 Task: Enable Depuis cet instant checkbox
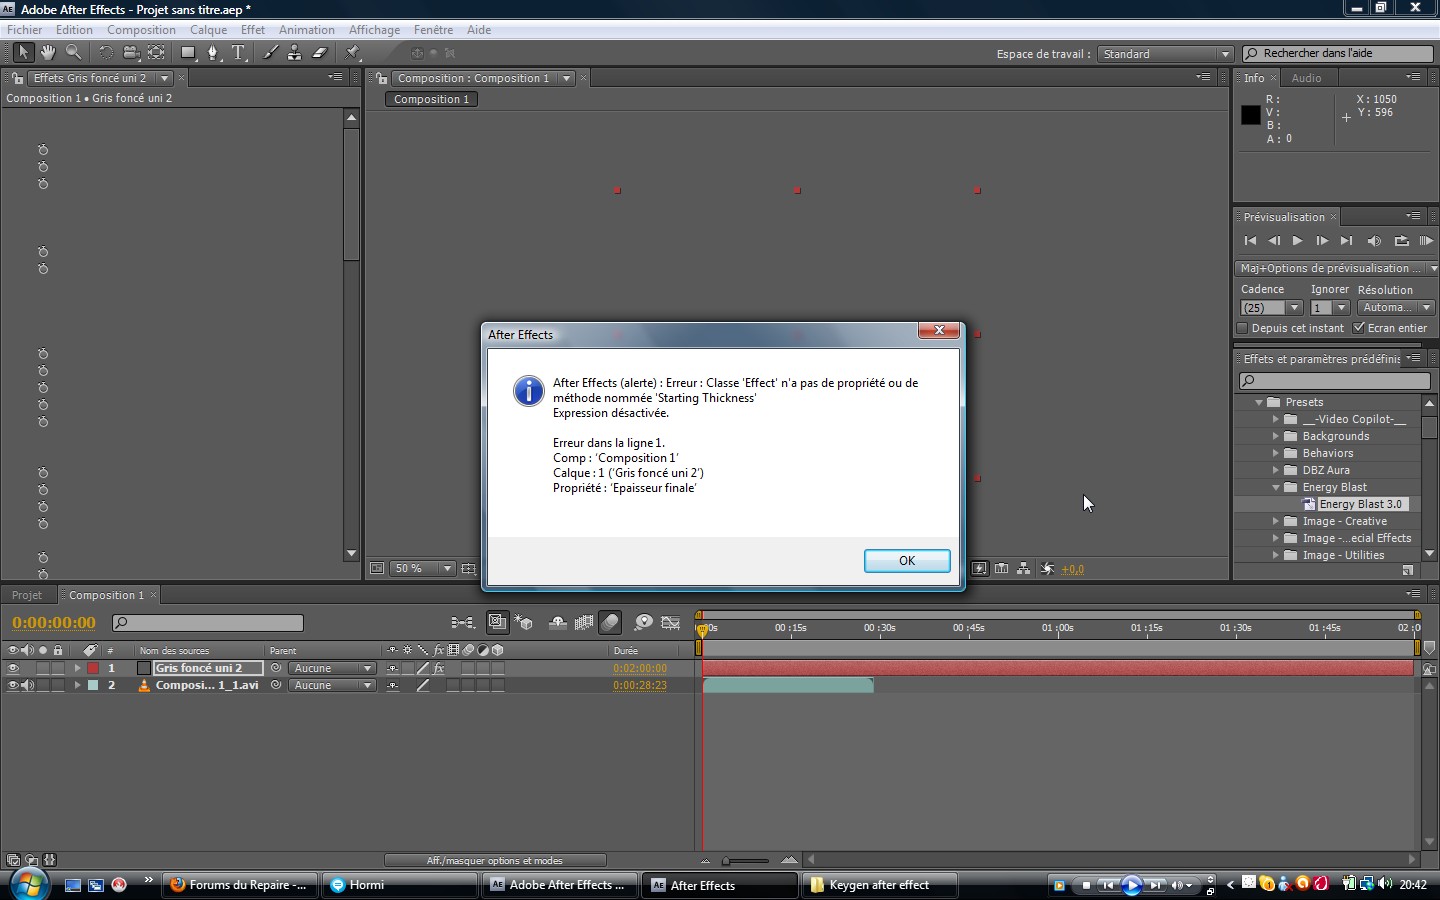[x=1242, y=328]
